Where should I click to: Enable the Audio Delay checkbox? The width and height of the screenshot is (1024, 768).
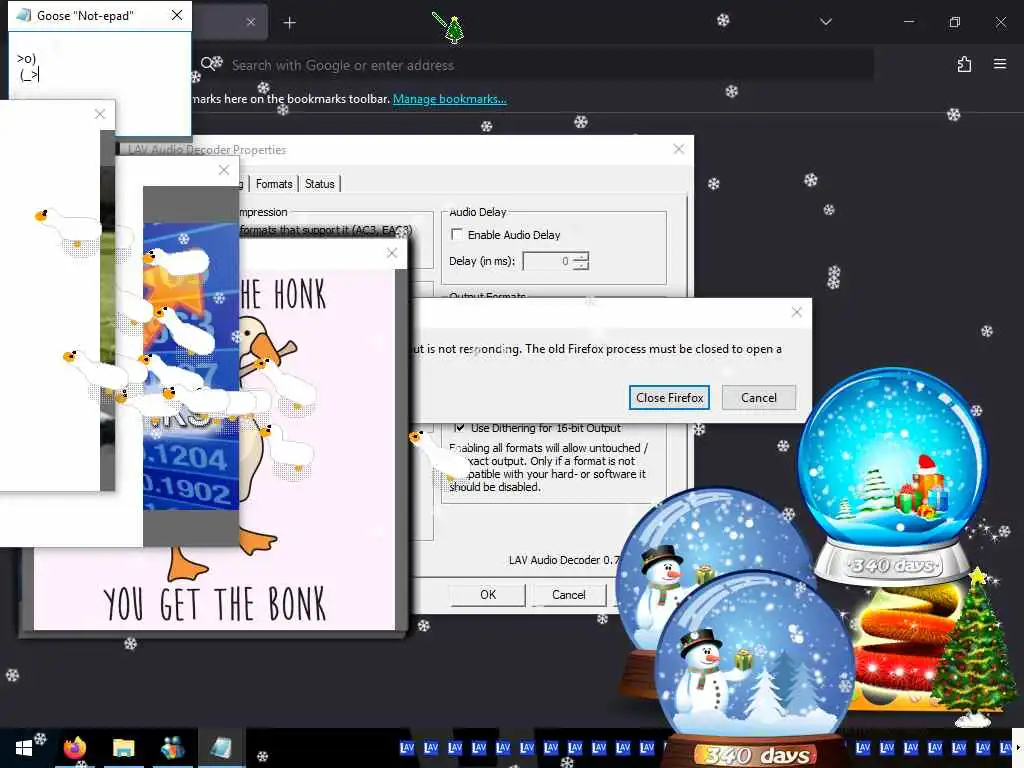457,234
